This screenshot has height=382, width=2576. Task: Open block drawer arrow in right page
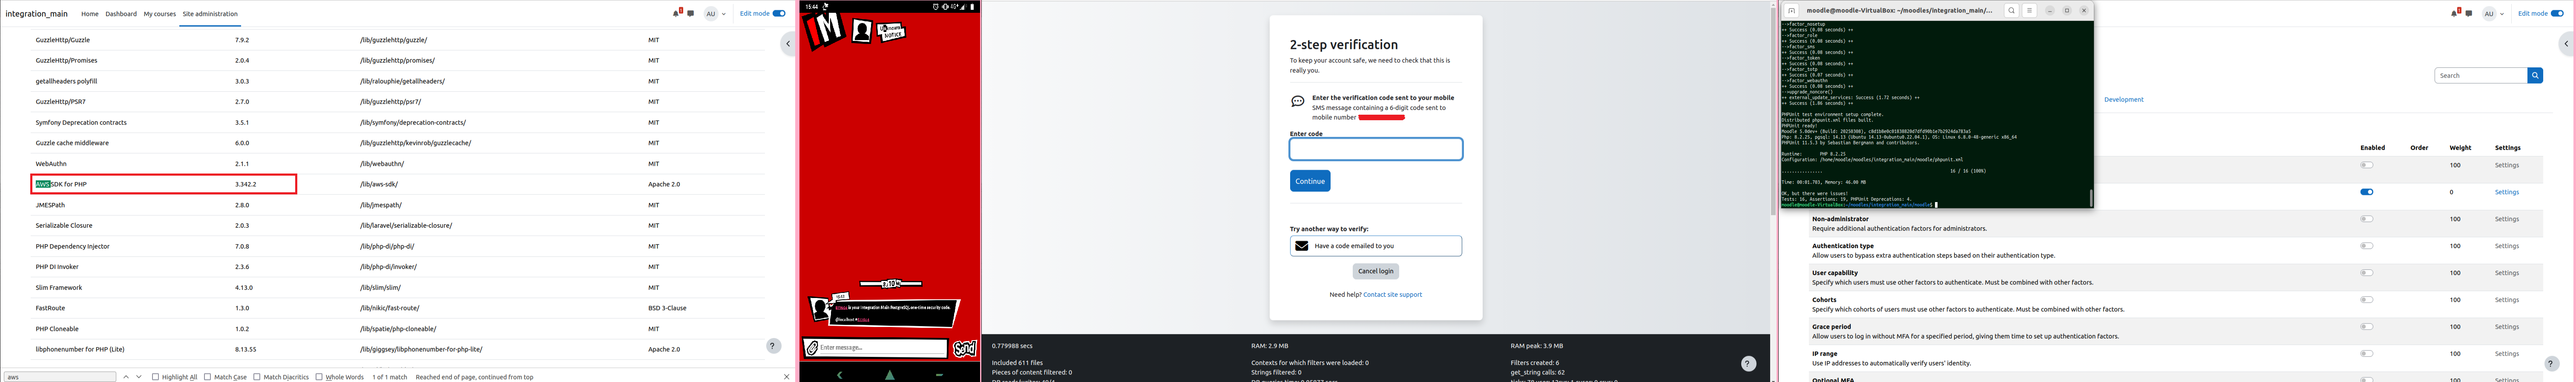pyautogui.click(x=2566, y=44)
